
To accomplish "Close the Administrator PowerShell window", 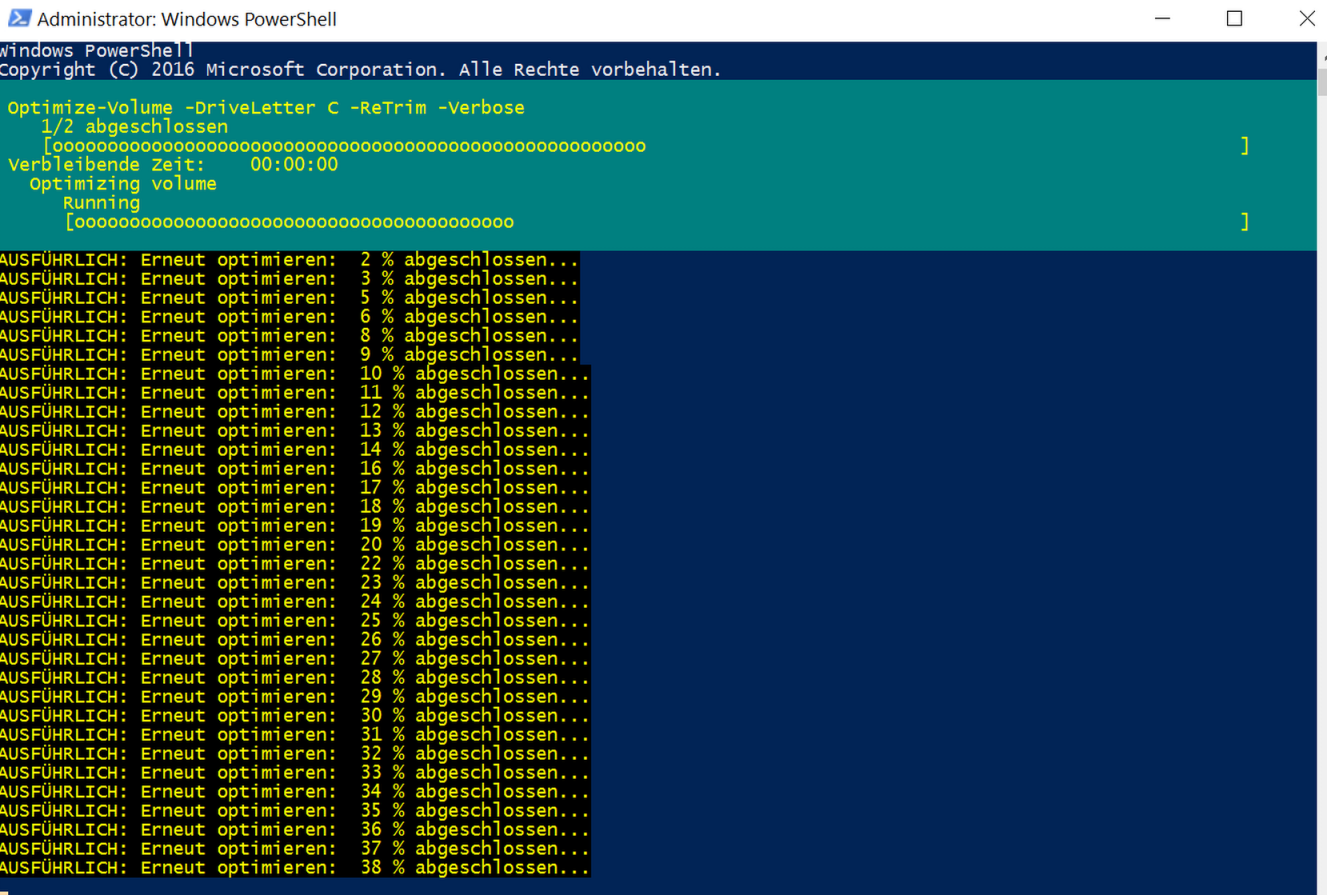I will (1307, 19).
